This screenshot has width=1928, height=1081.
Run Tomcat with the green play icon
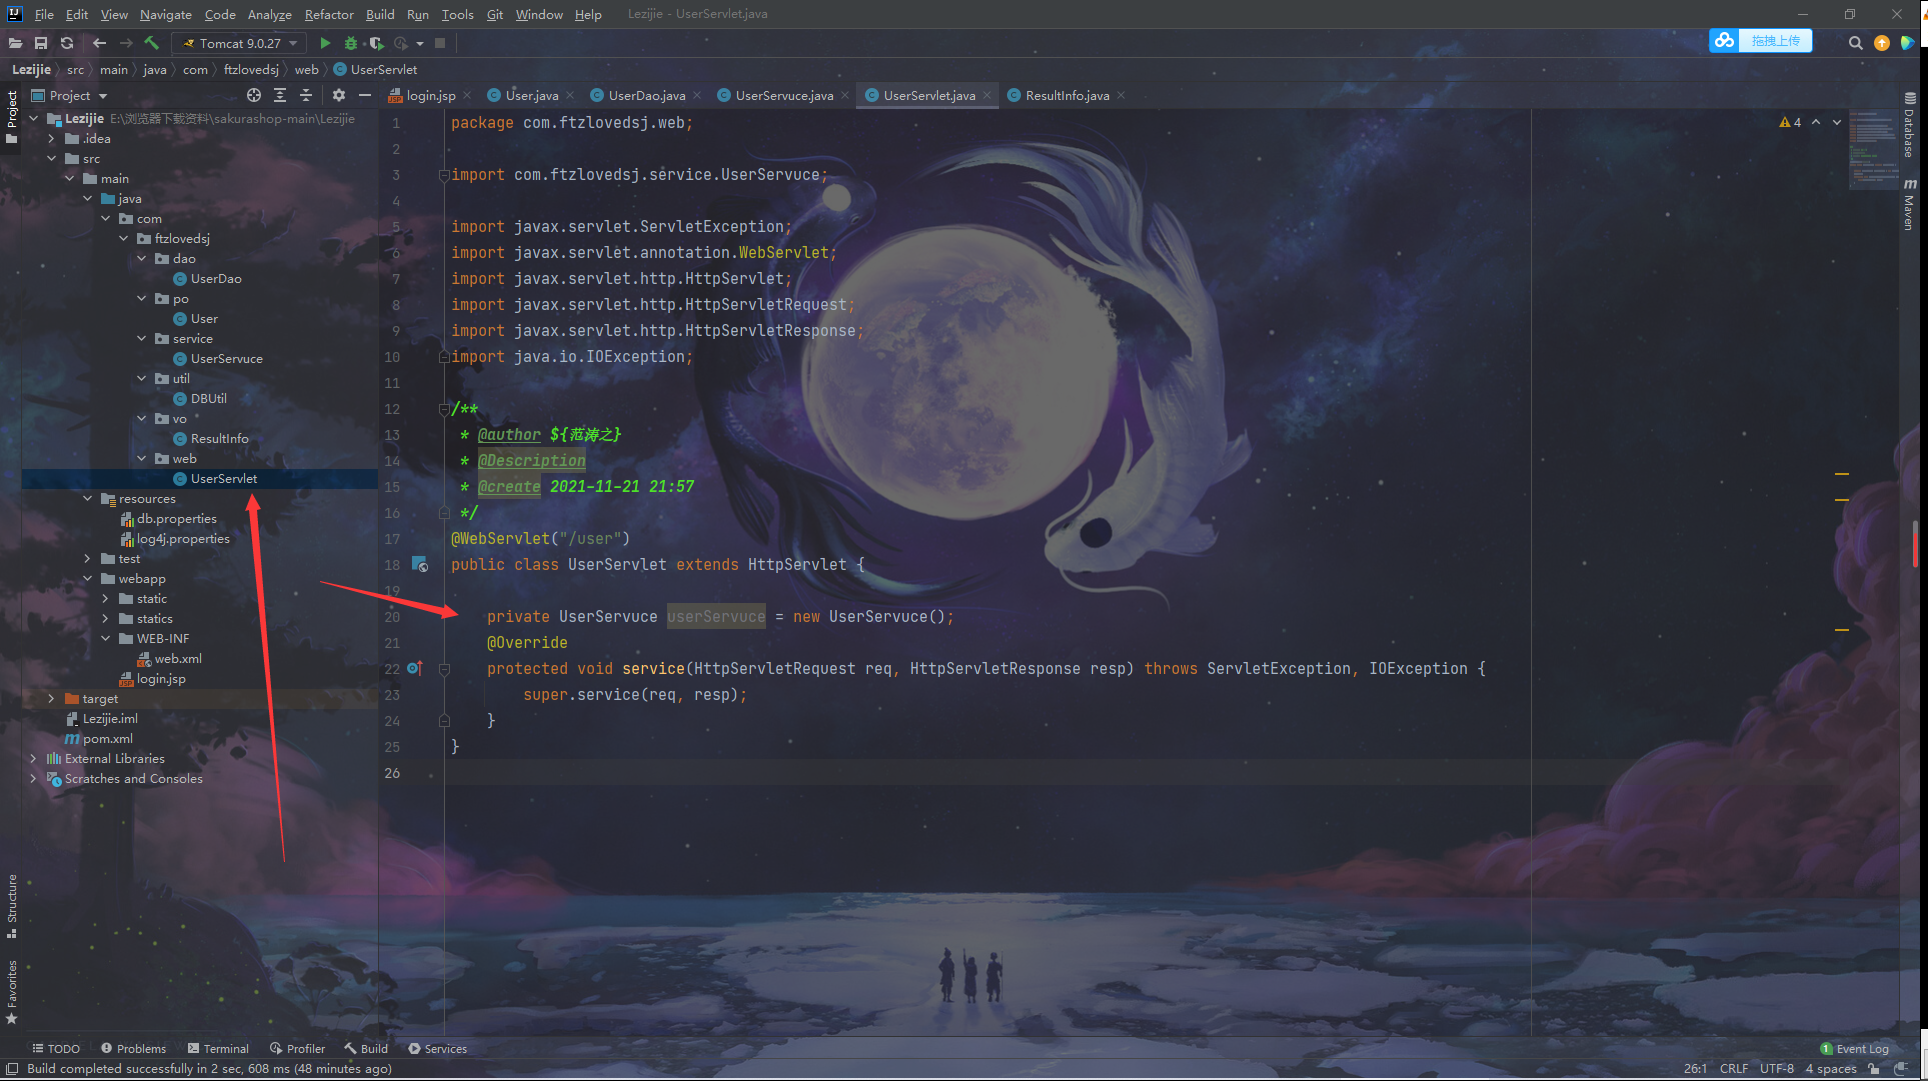[325, 43]
